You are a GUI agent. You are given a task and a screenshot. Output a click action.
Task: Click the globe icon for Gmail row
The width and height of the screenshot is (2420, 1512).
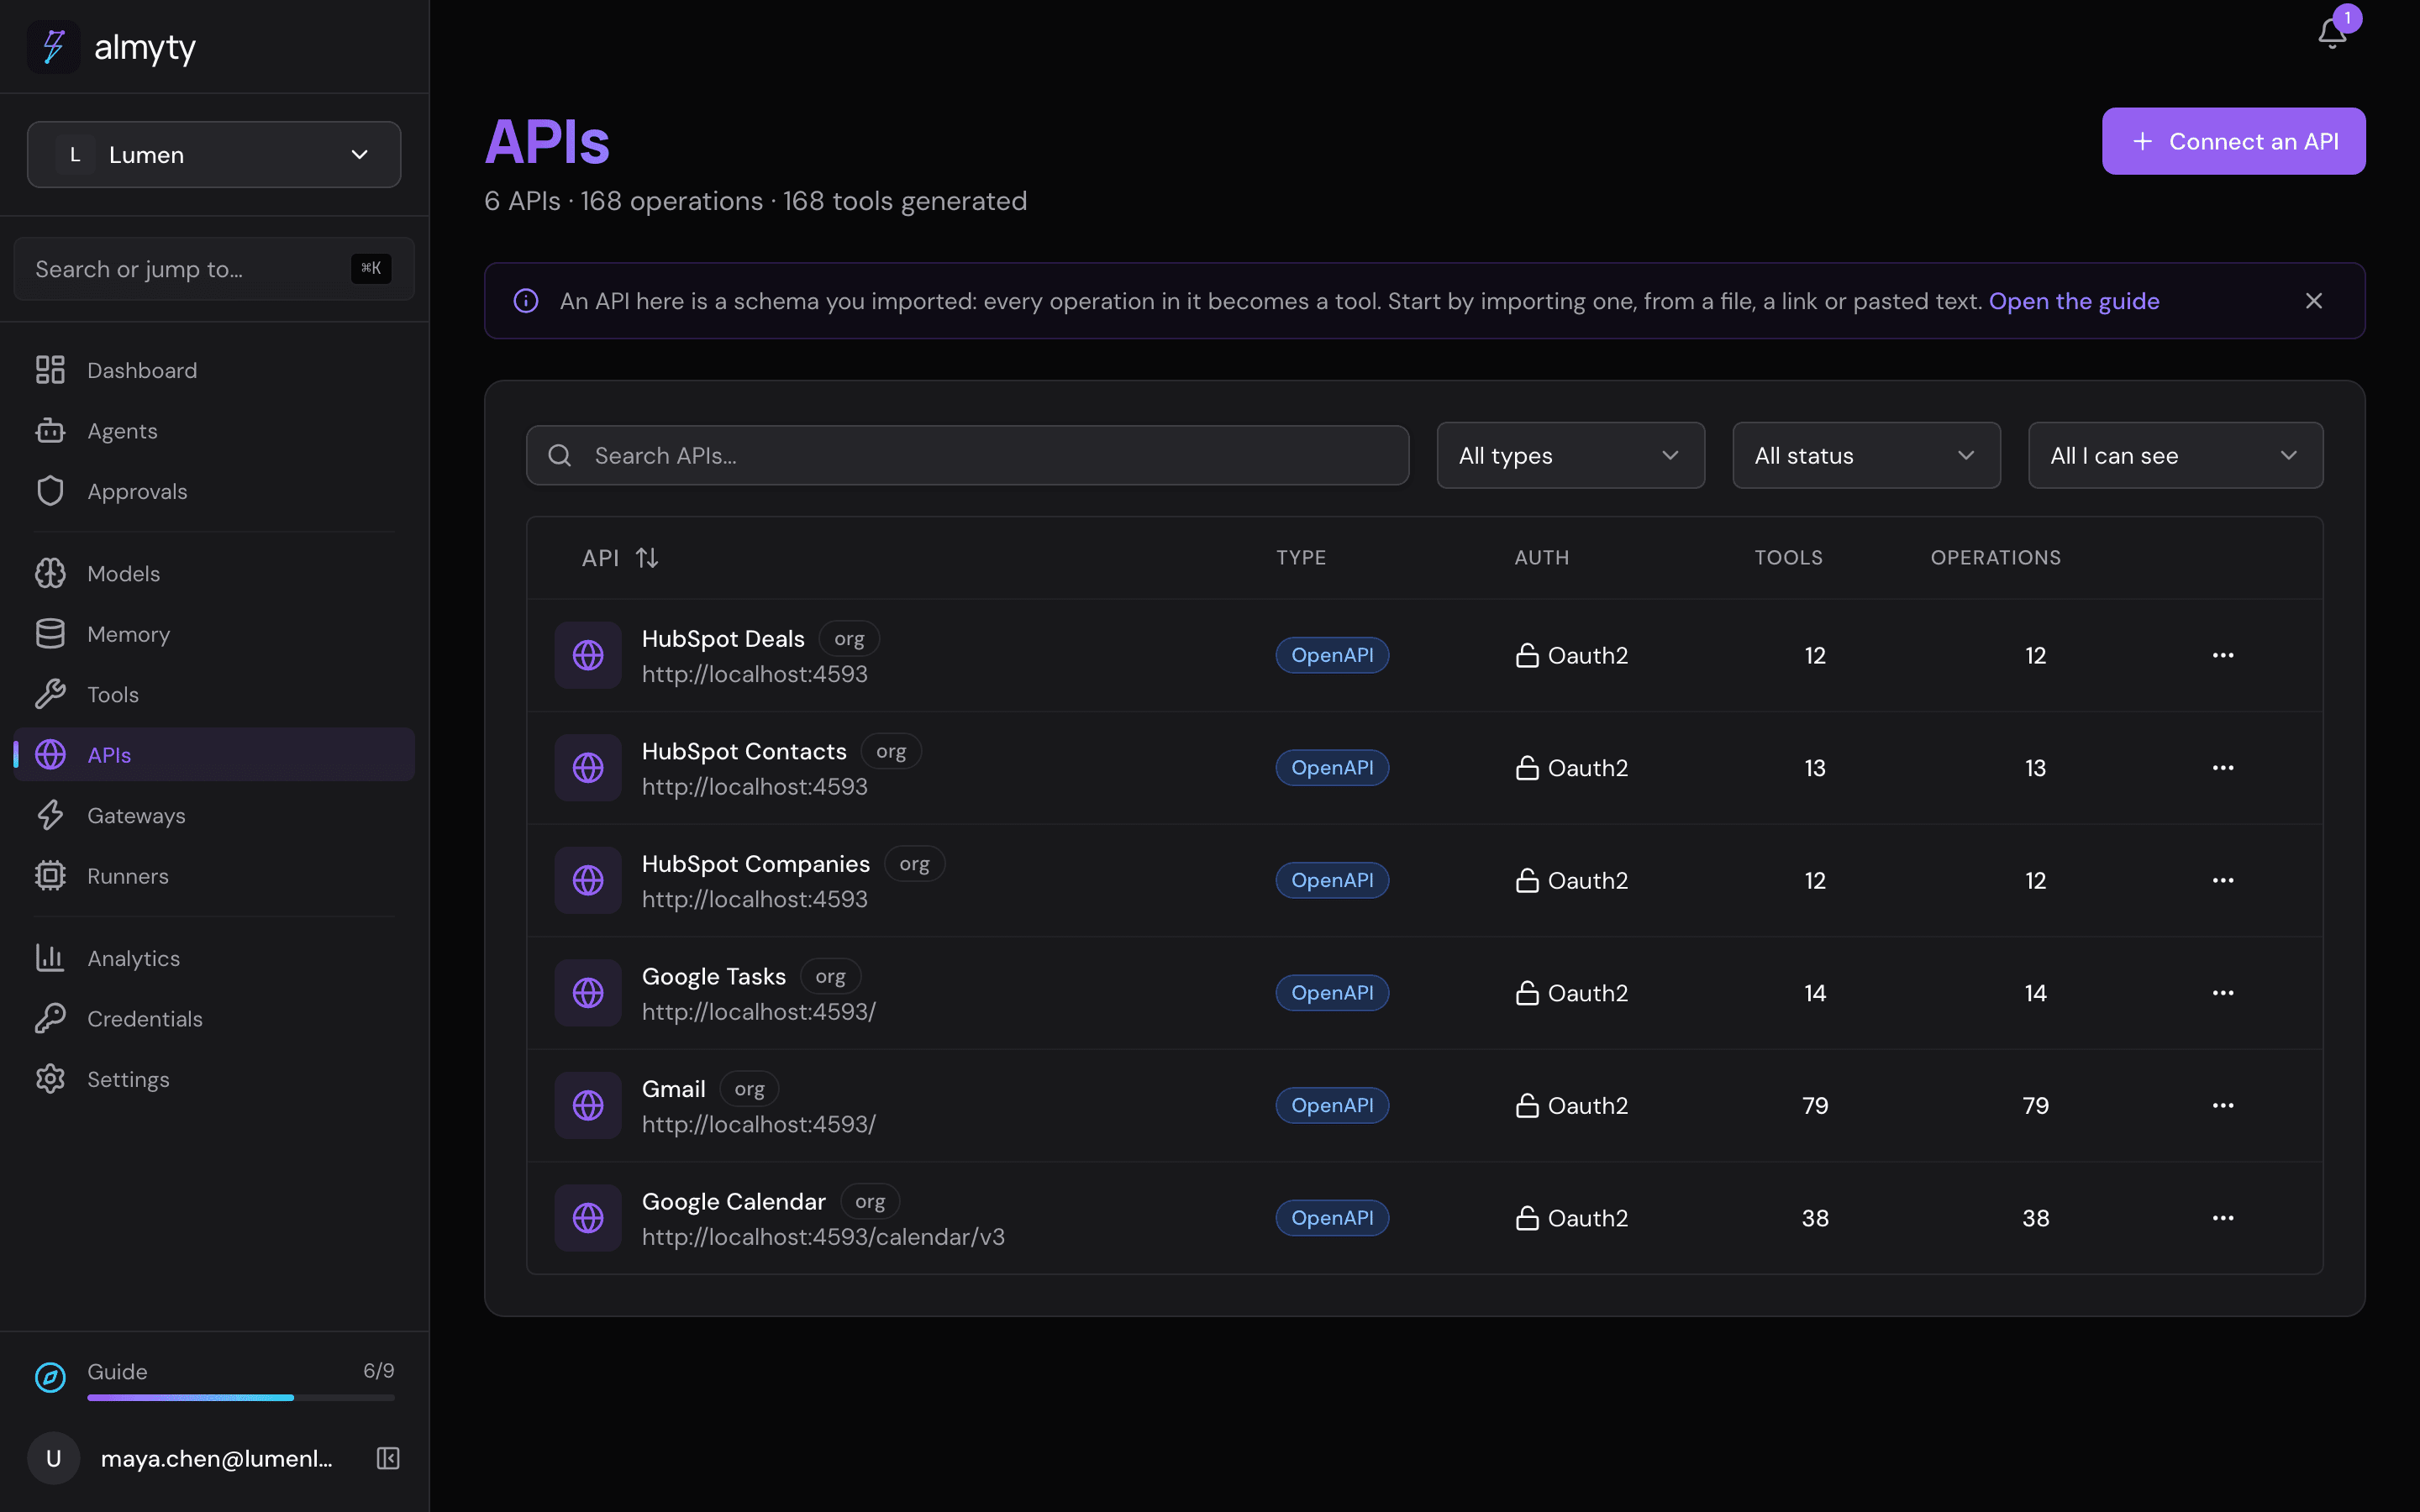[588, 1105]
